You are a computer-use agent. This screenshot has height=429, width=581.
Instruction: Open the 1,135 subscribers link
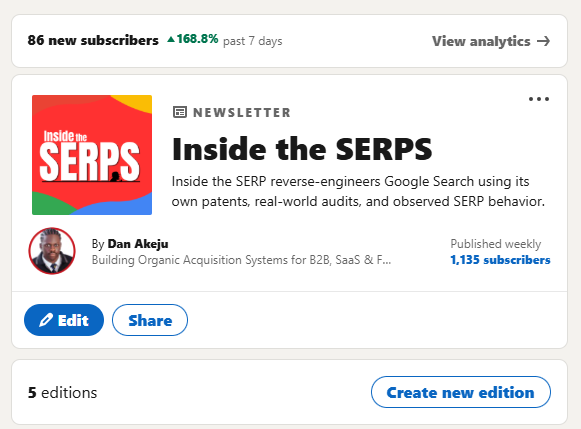(500, 260)
